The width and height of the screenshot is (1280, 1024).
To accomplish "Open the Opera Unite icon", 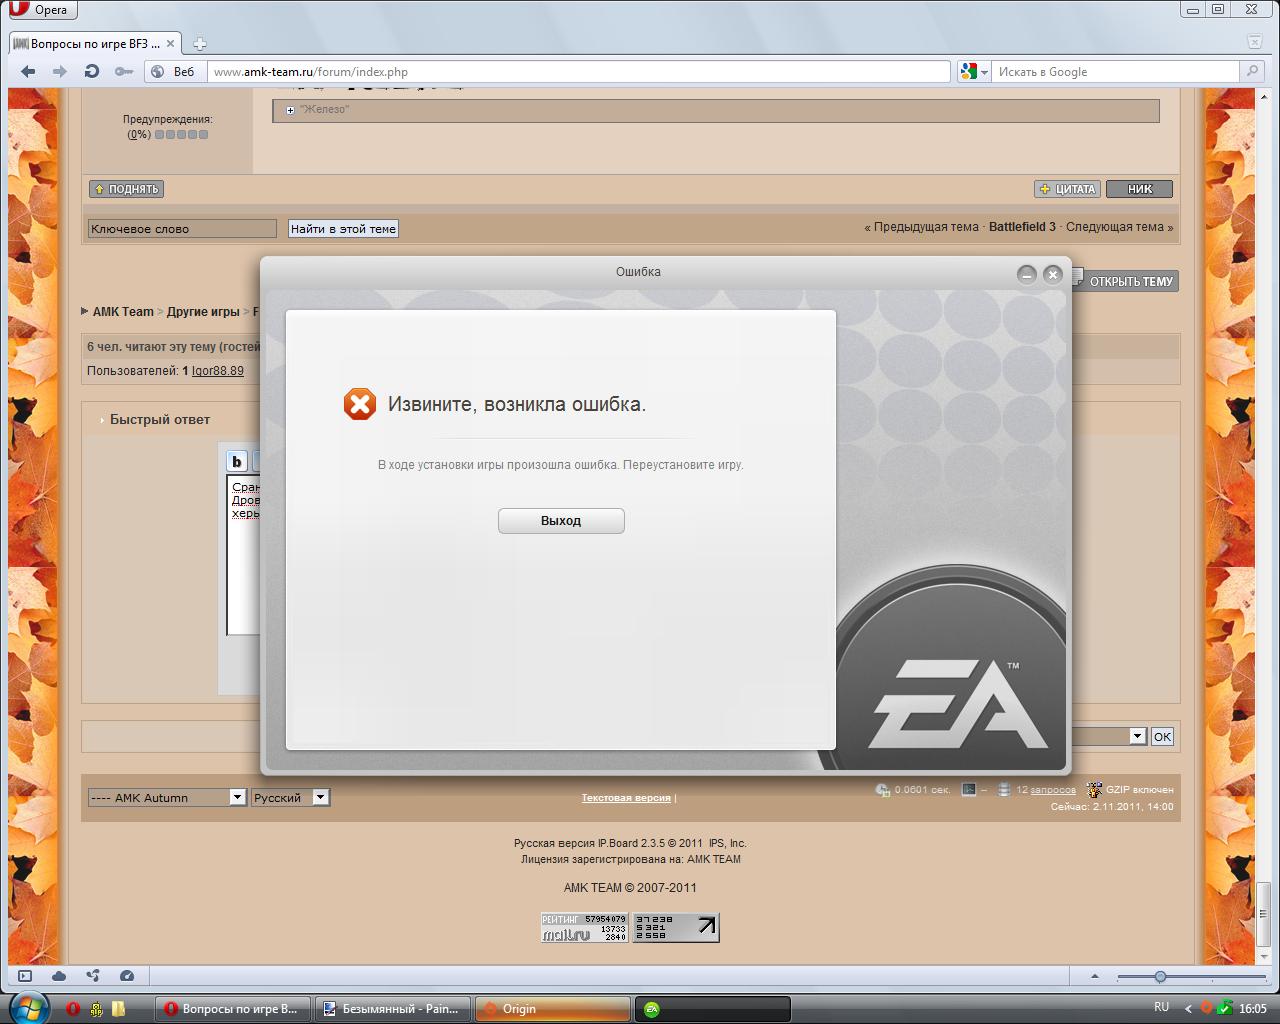I will (93, 976).
